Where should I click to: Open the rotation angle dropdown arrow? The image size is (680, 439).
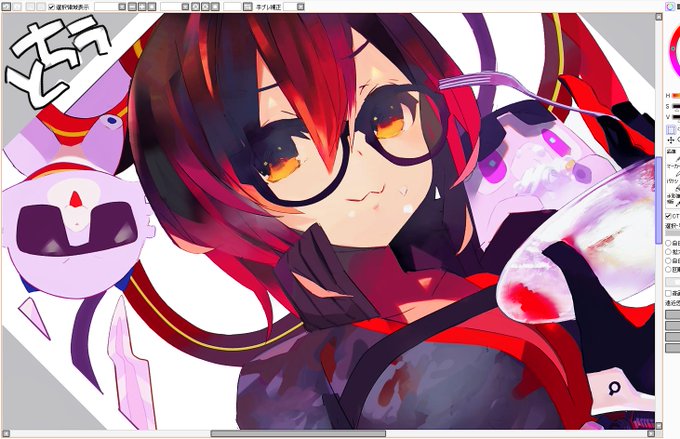click(x=185, y=7)
